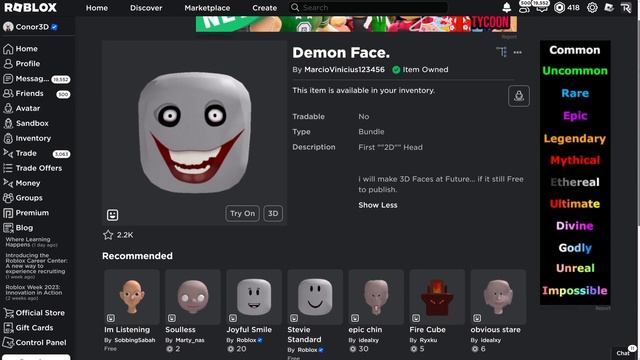Favorite the item with the star icon
The width and height of the screenshot is (640, 360).
108,235
